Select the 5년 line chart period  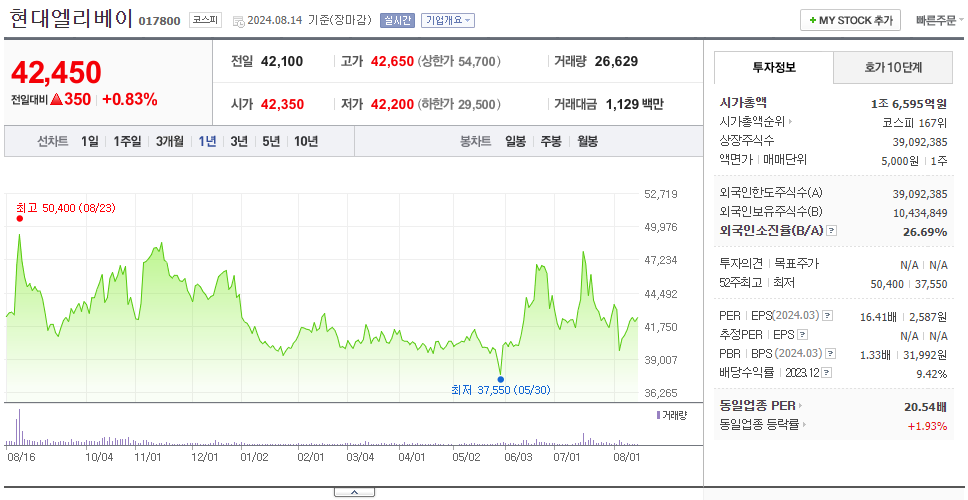[271, 141]
